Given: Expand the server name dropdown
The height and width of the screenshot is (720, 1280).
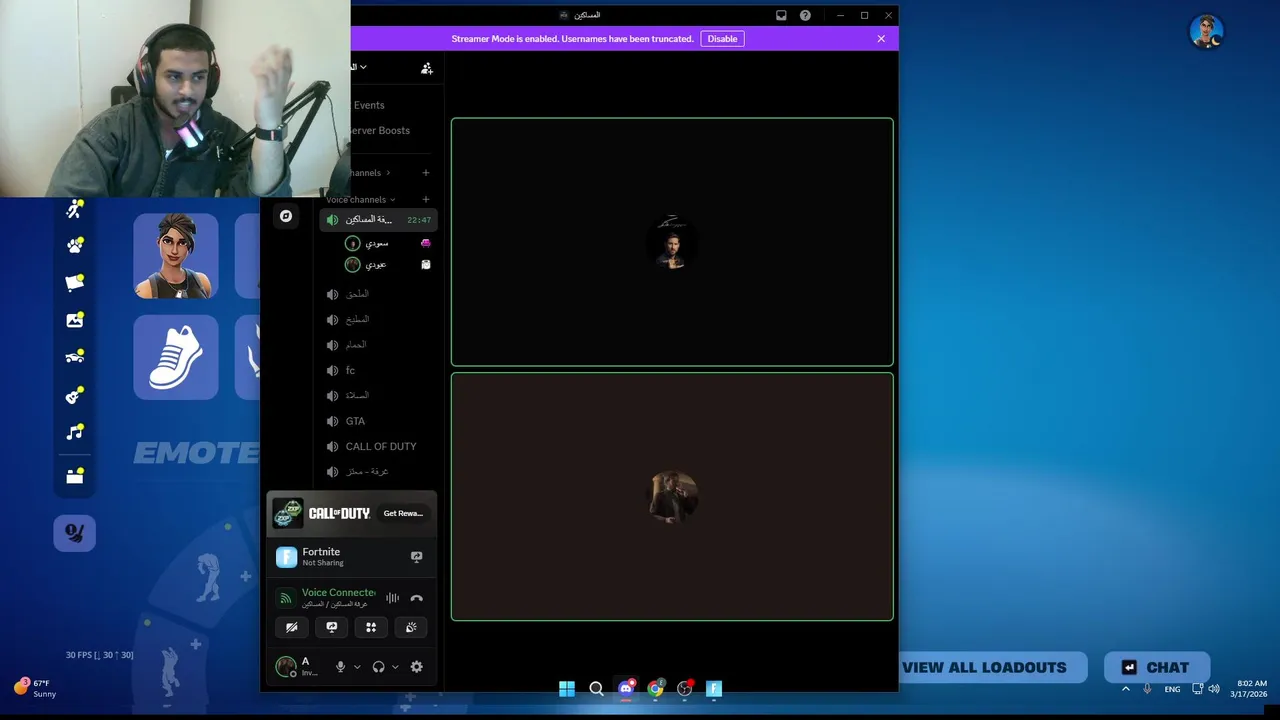Looking at the screenshot, I should pos(363,67).
